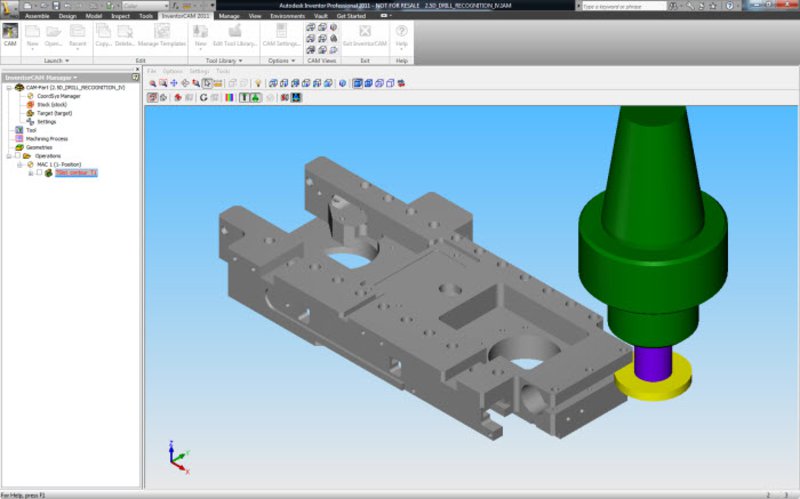Click the CAM button in the ribbon
Screen dimensions: 800x499
11,35
